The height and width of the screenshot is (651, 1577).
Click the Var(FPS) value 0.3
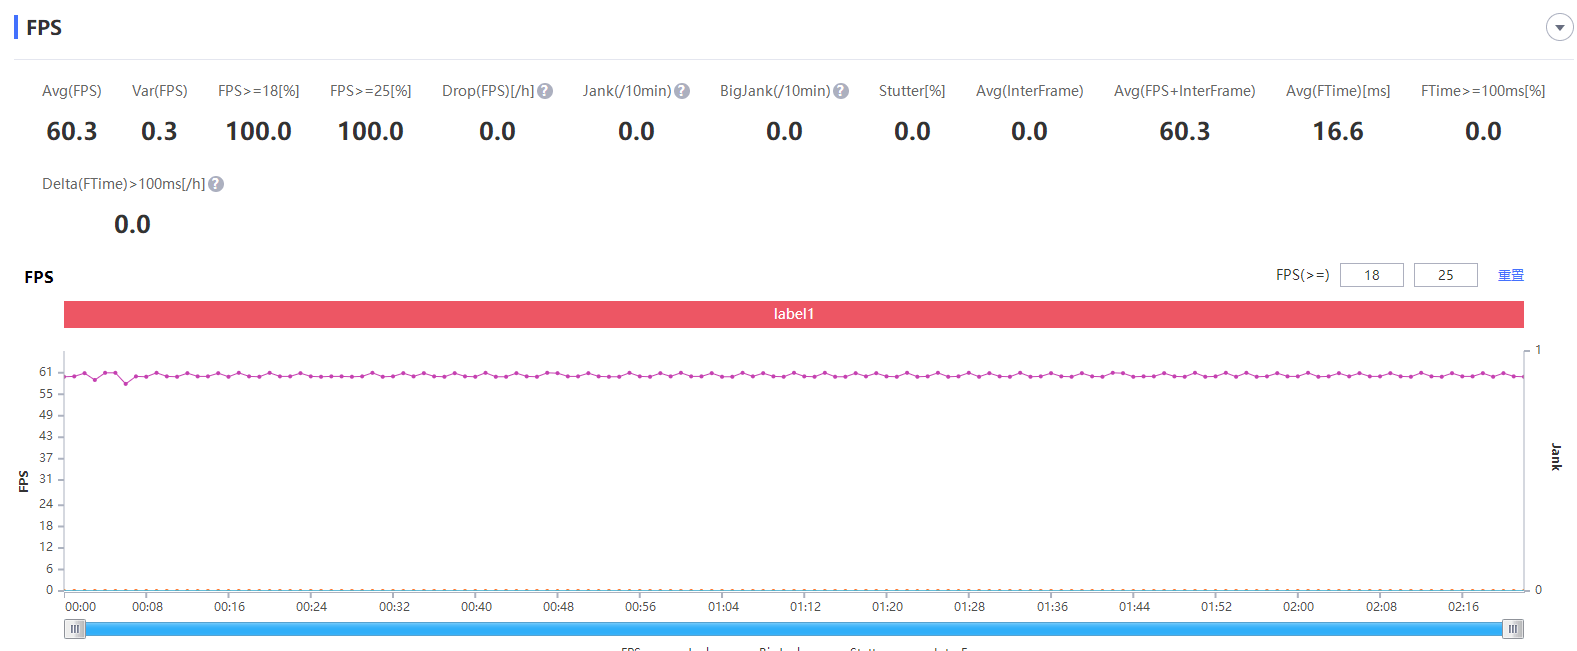(159, 131)
